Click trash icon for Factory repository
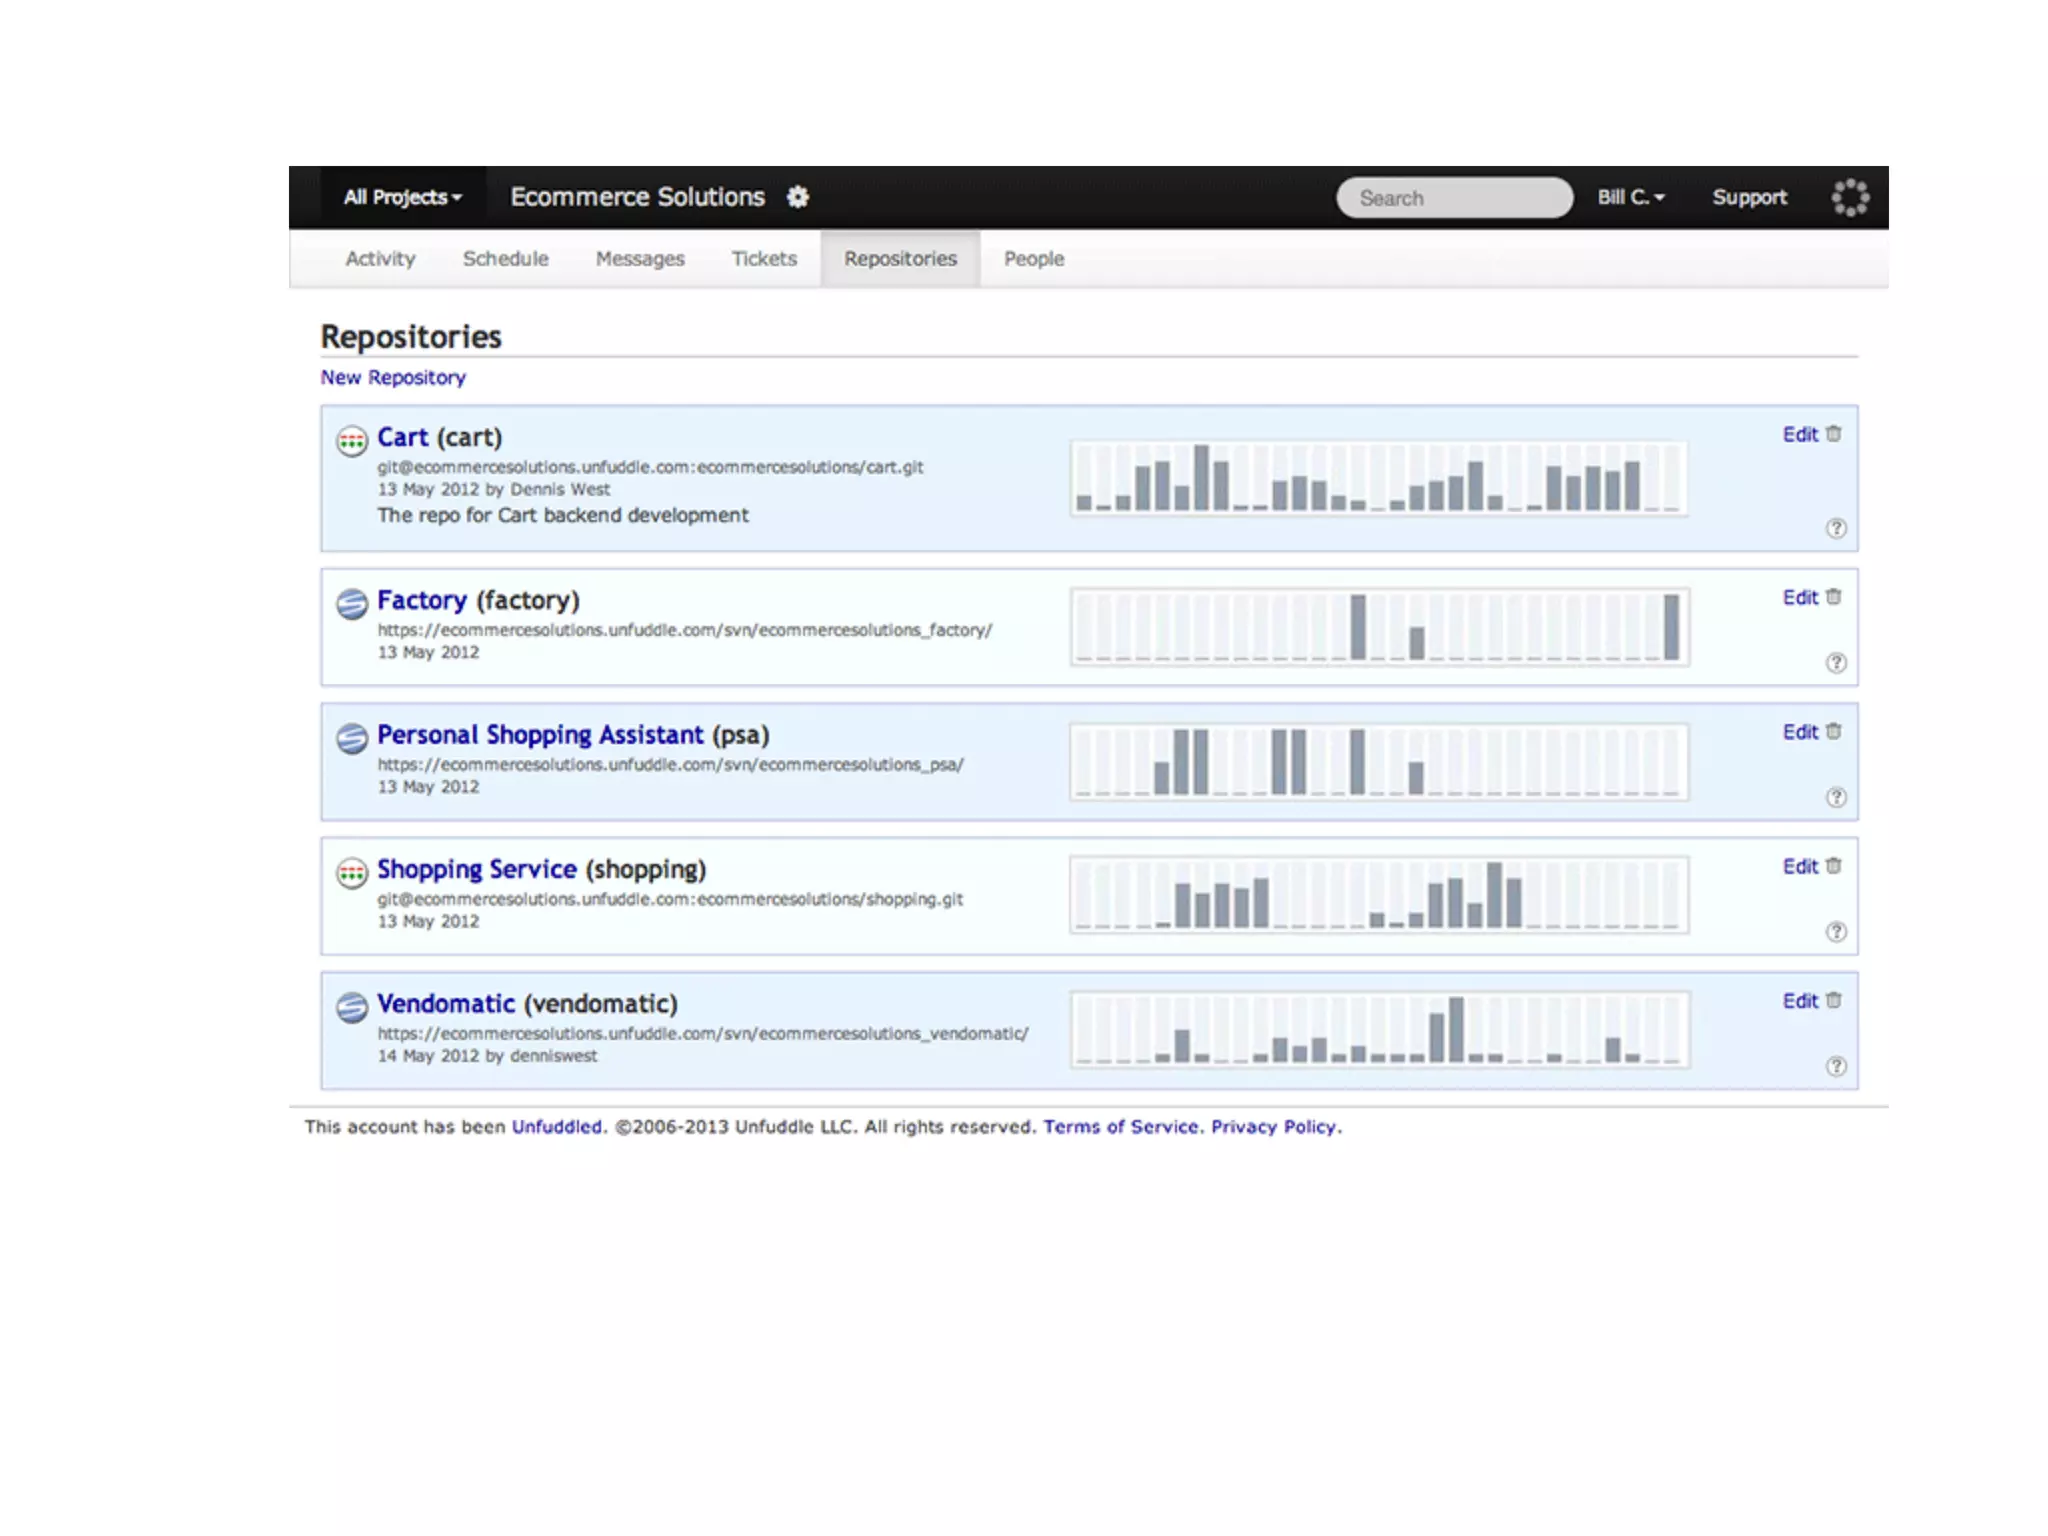Viewport: 2048px width, 1536px height. click(1833, 597)
